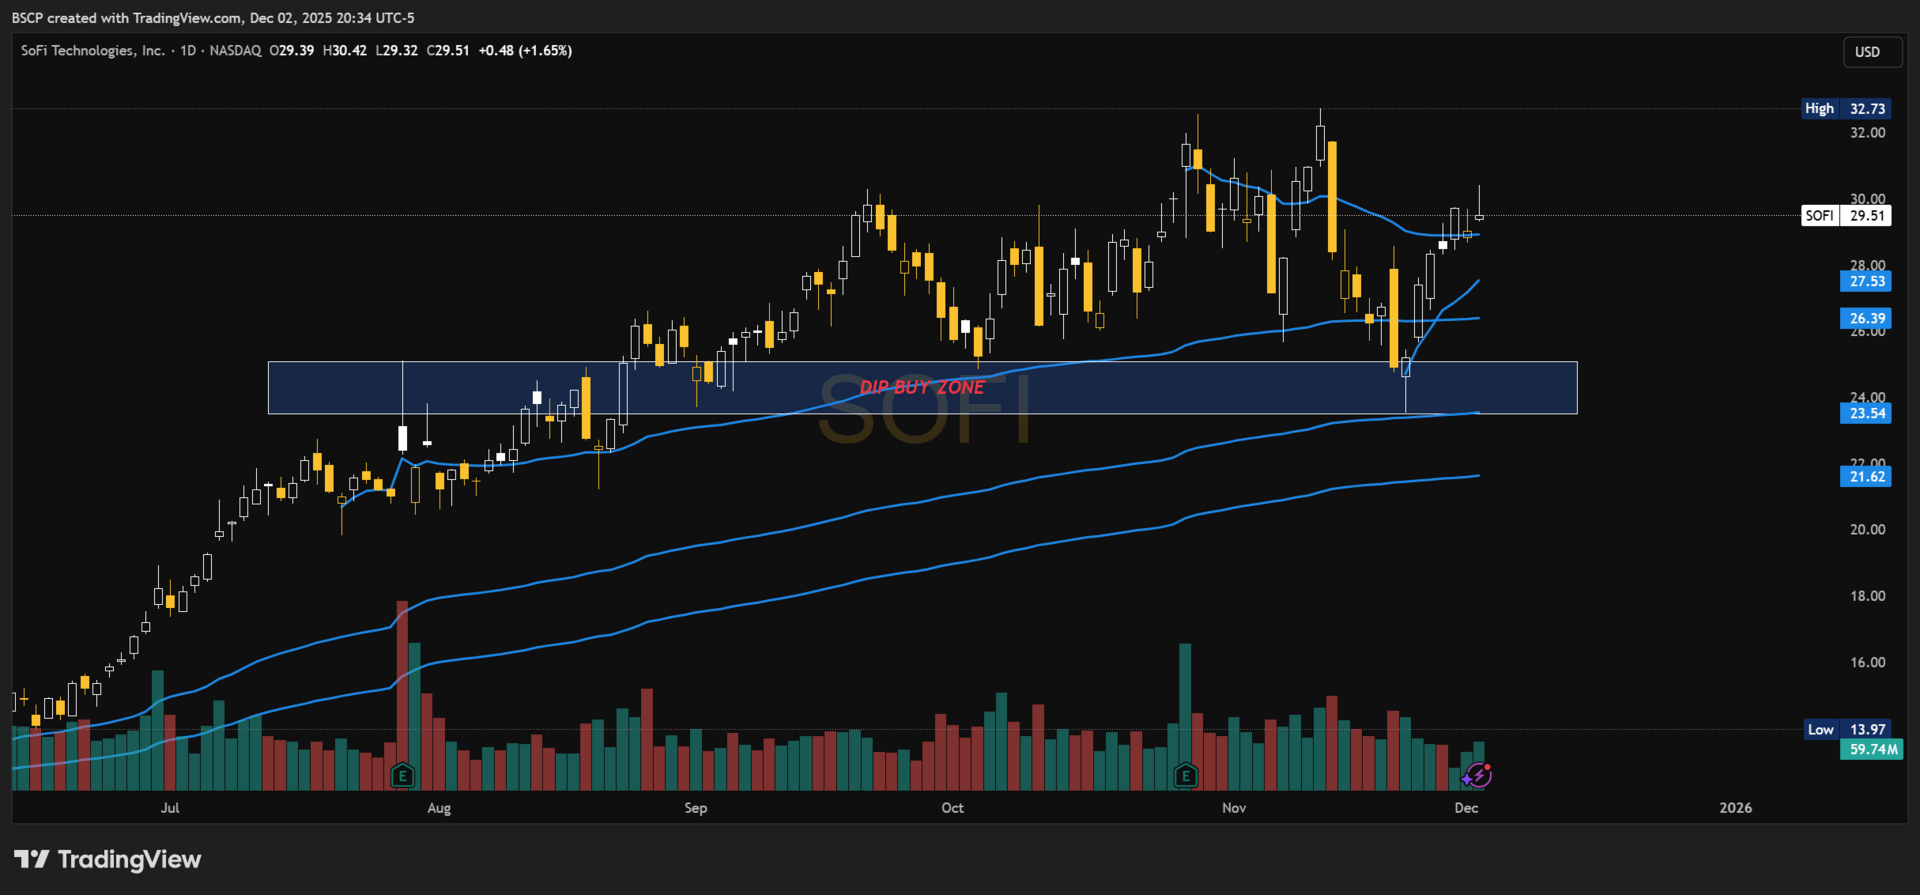Click the open value O29.39
The height and width of the screenshot is (895, 1920).
292,50
